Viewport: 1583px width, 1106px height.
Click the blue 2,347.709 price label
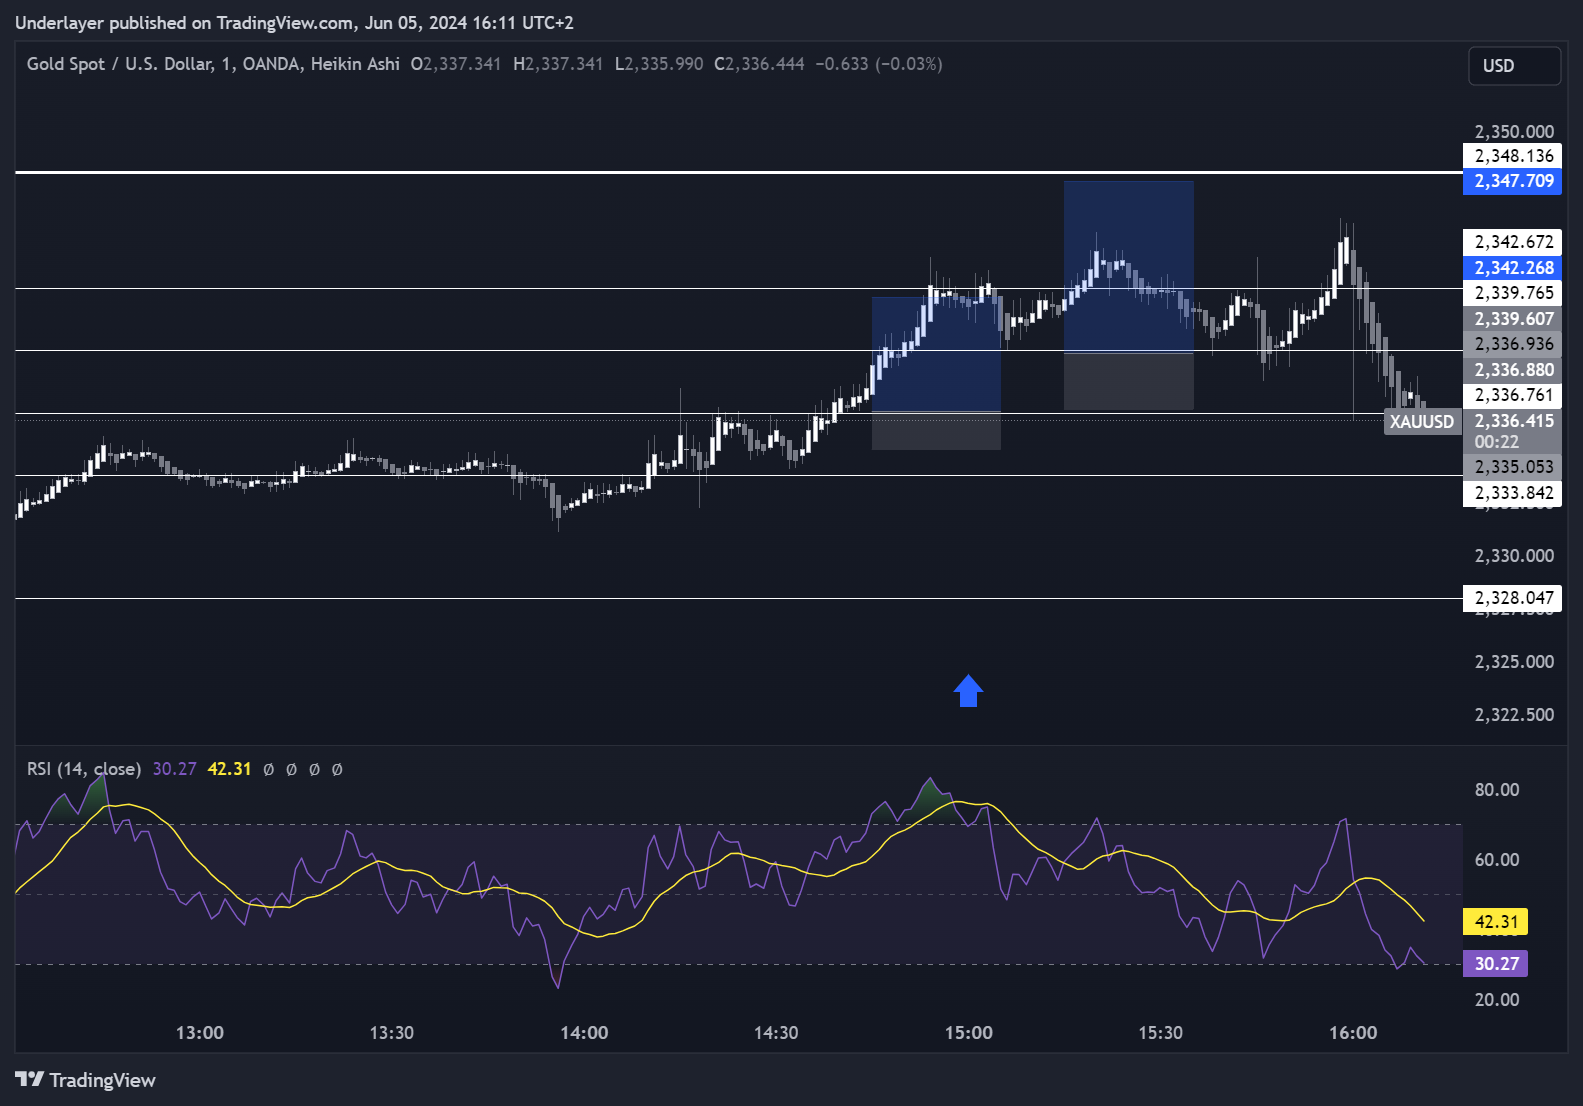coord(1512,181)
